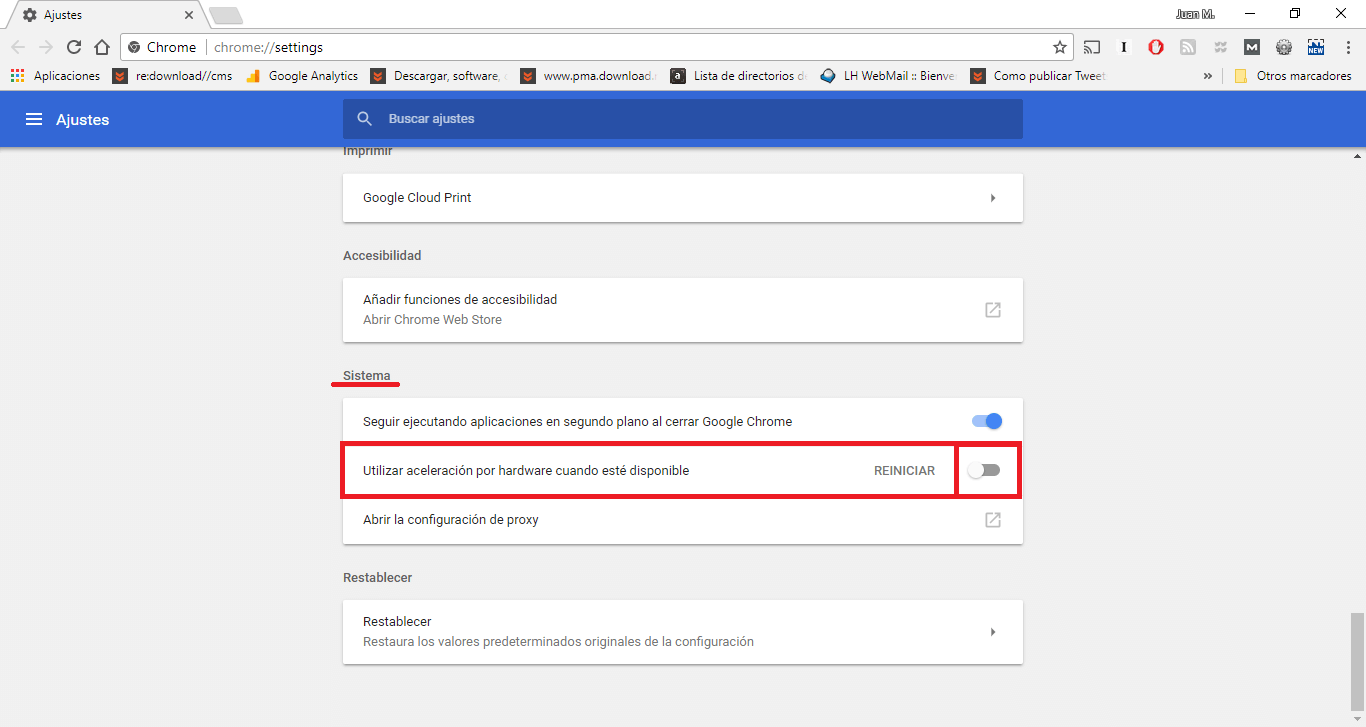Enable hardware acceleration switch
The image size is (1366, 727).
984,470
